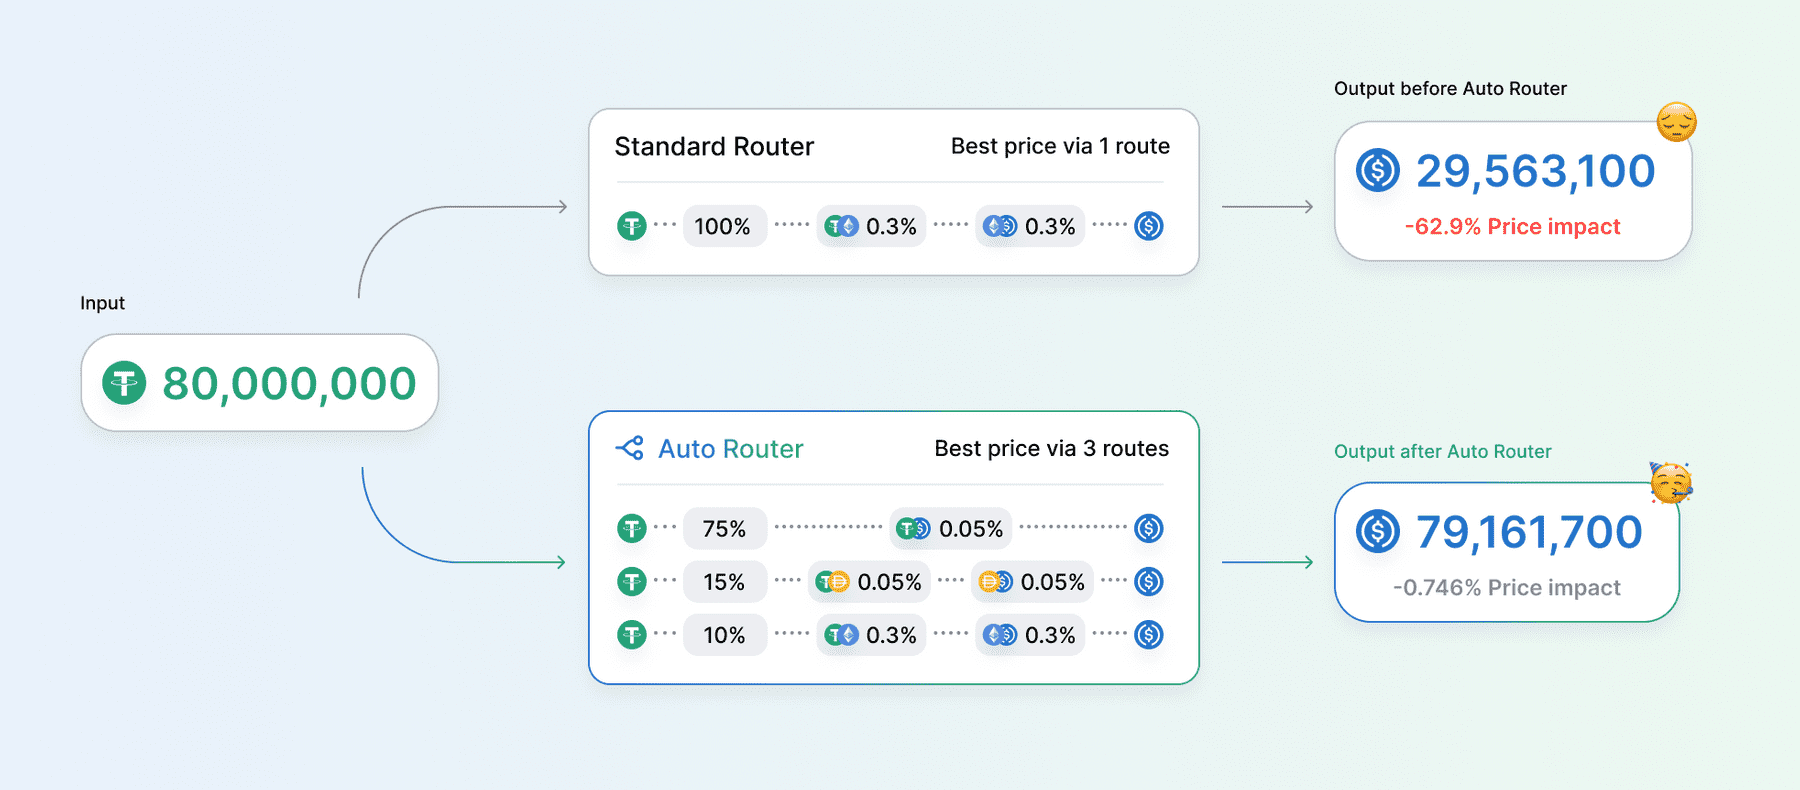Click the party face emoji on output card
Viewport: 1800px width, 790px height.
tap(1671, 483)
